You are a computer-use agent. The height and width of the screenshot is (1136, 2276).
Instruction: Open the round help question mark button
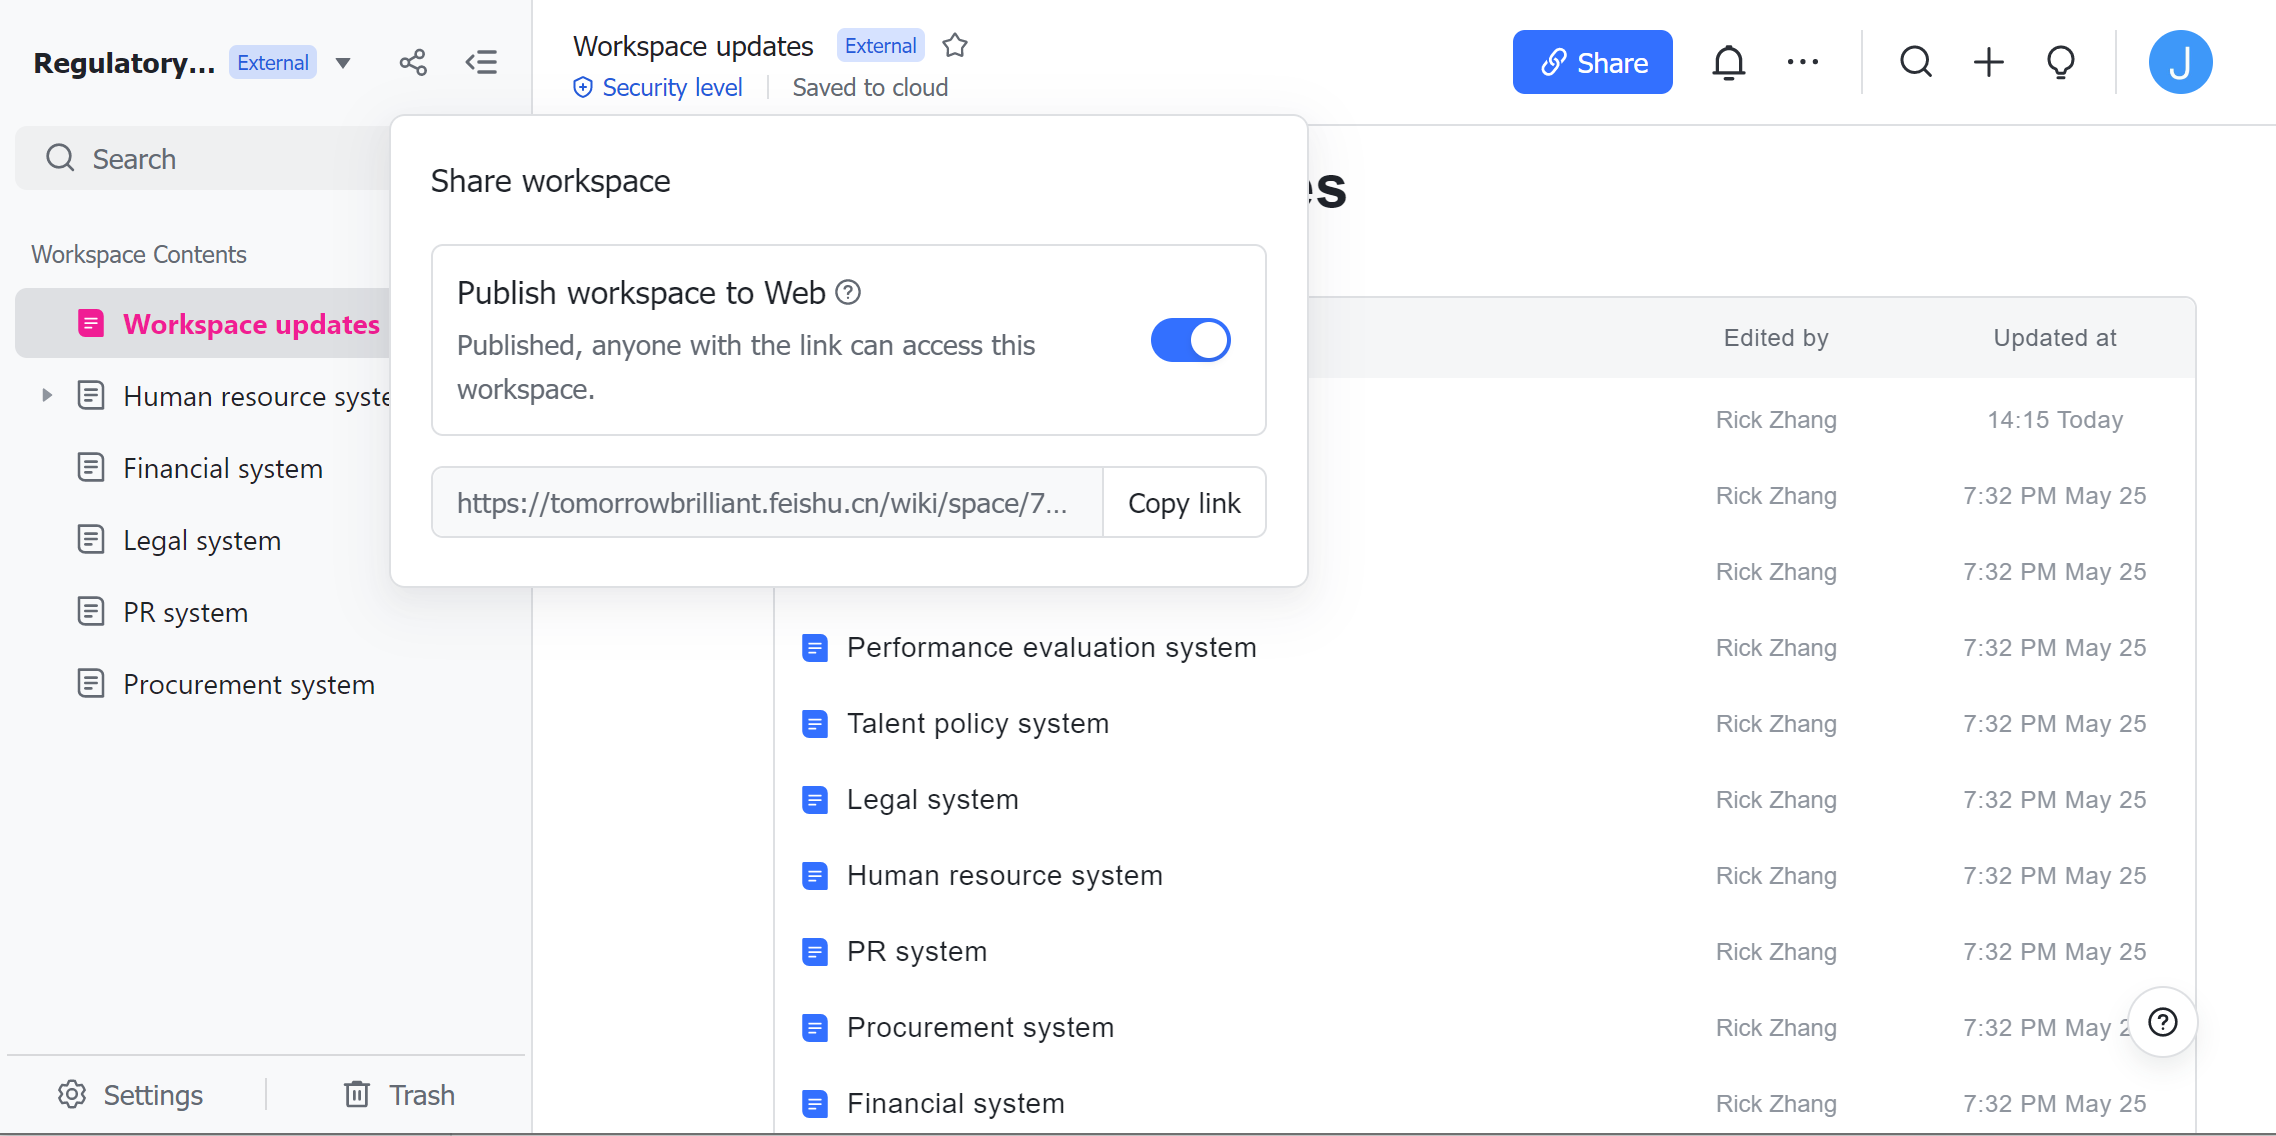coord(2162,1022)
